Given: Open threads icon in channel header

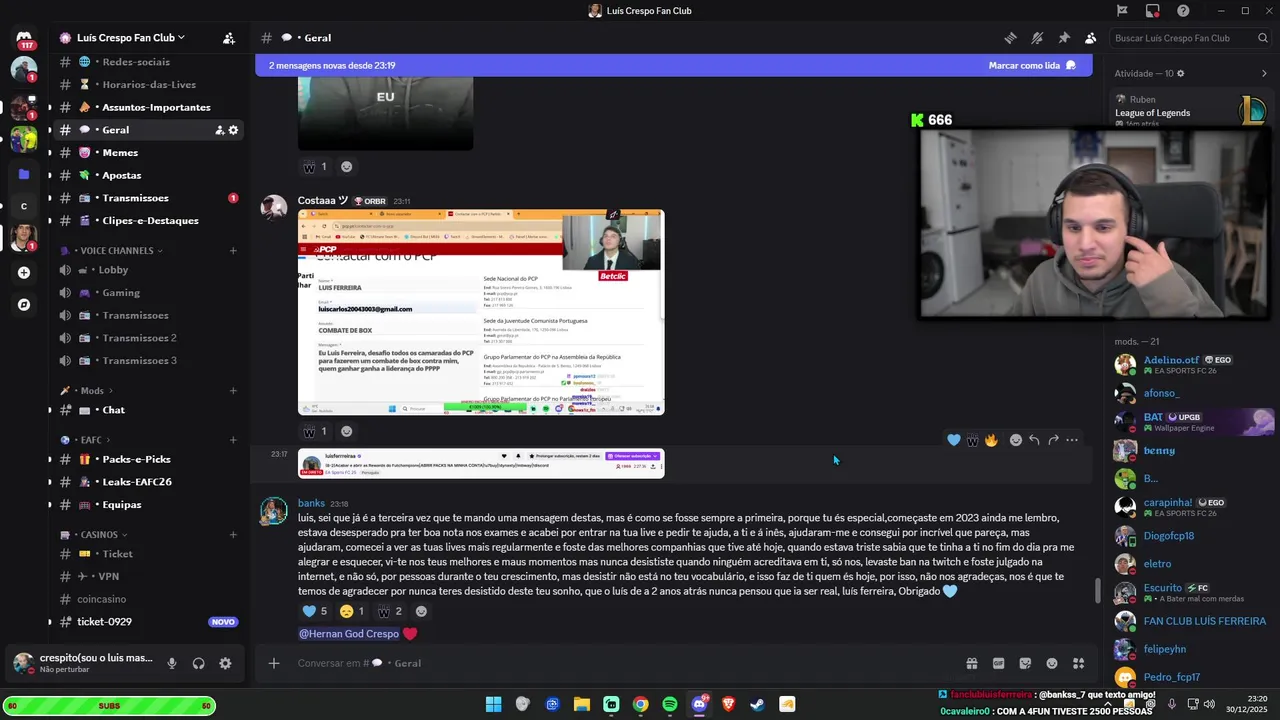Looking at the screenshot, I should pyautogui.click(x=1010, y=38).
